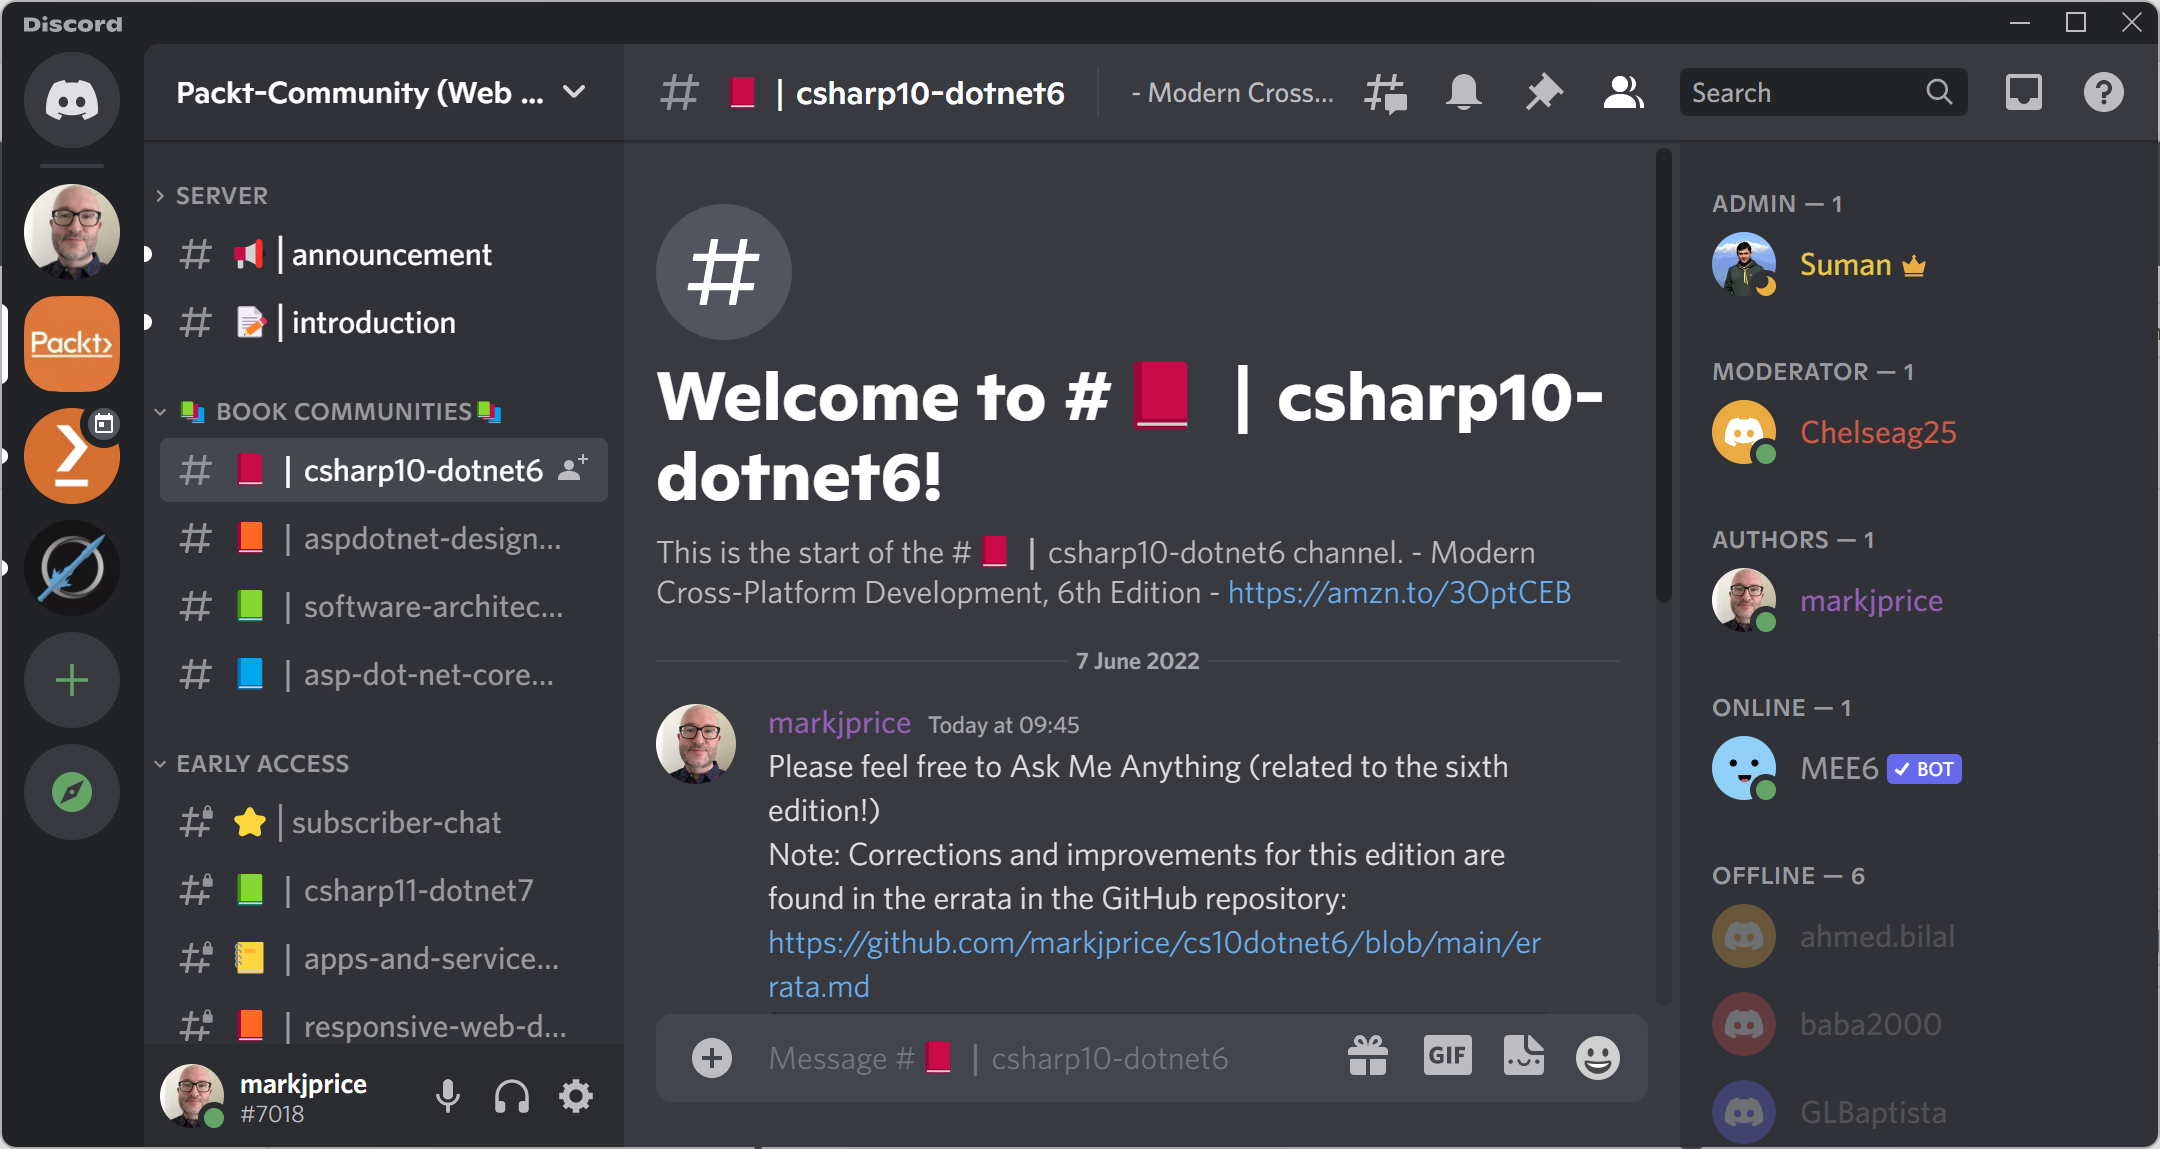Click the gift Nitro icon
This screenshot has height=1149, width=2160.
[x=1367, y=1056]
